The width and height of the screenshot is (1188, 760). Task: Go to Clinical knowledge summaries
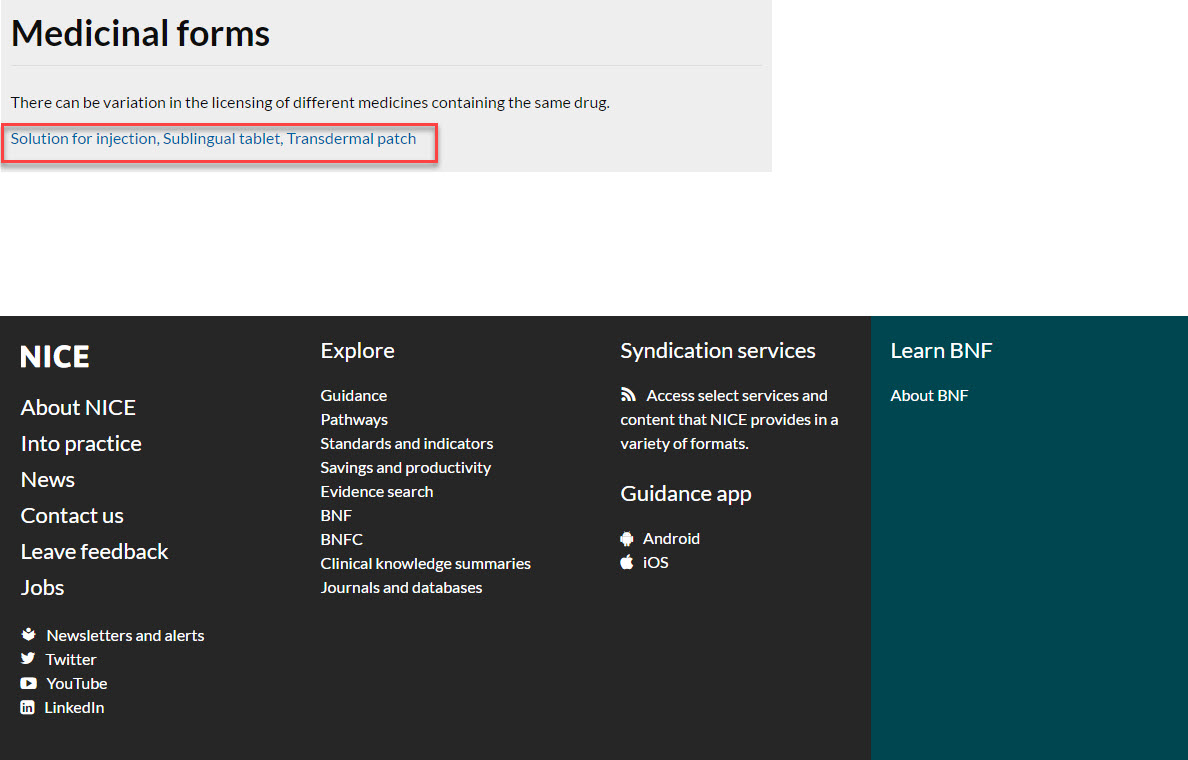tap(425, 563)
